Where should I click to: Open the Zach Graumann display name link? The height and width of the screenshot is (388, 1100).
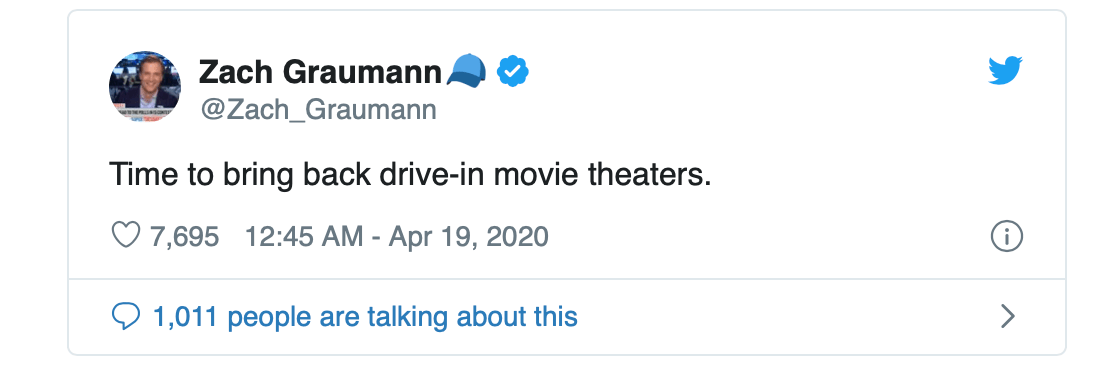coord(321,72)
